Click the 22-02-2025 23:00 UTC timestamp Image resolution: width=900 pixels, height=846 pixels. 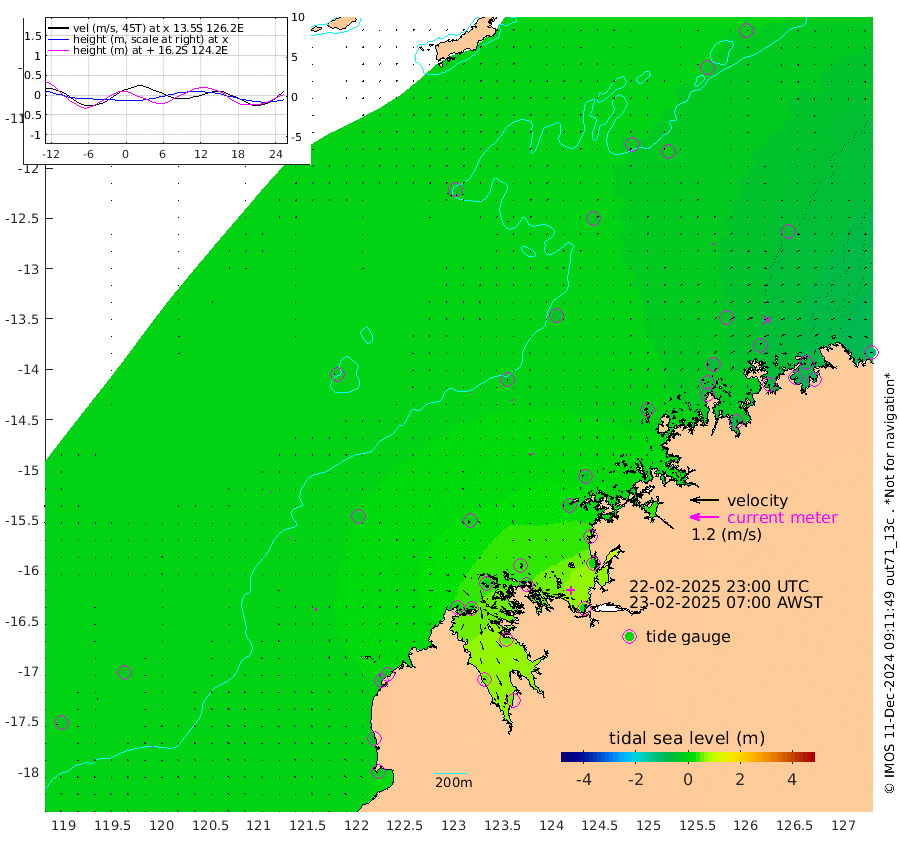pos(719,587)
